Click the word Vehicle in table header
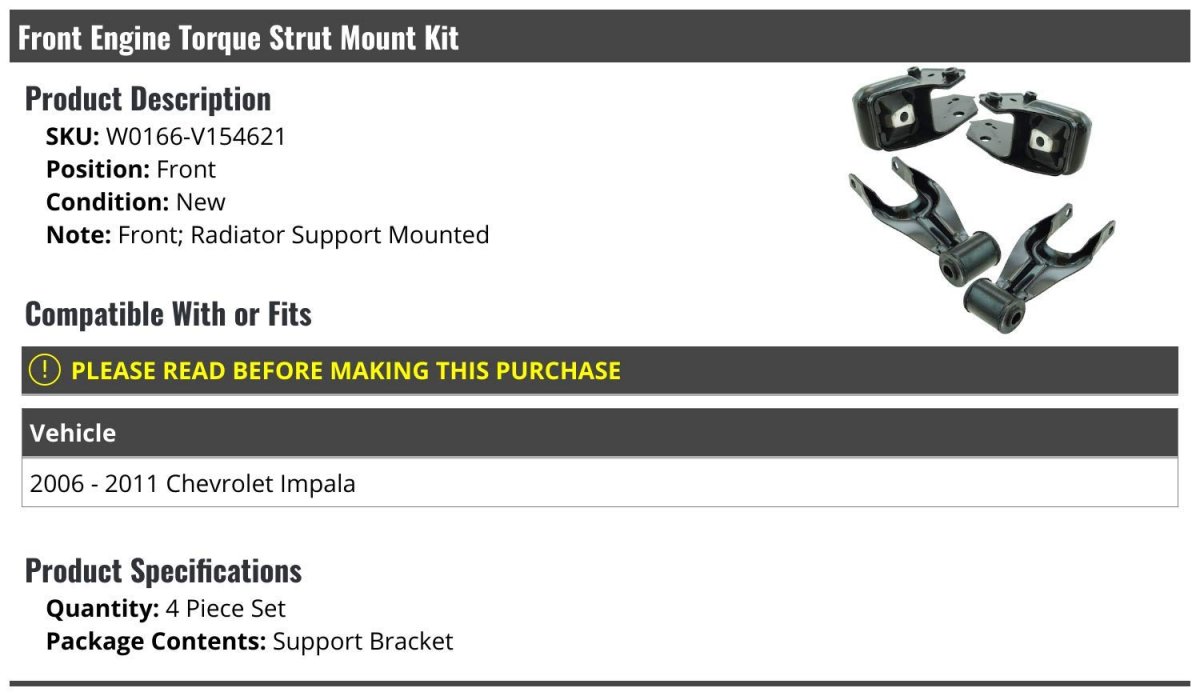The width and height of the screenshot is (1200, 696). 73,433
